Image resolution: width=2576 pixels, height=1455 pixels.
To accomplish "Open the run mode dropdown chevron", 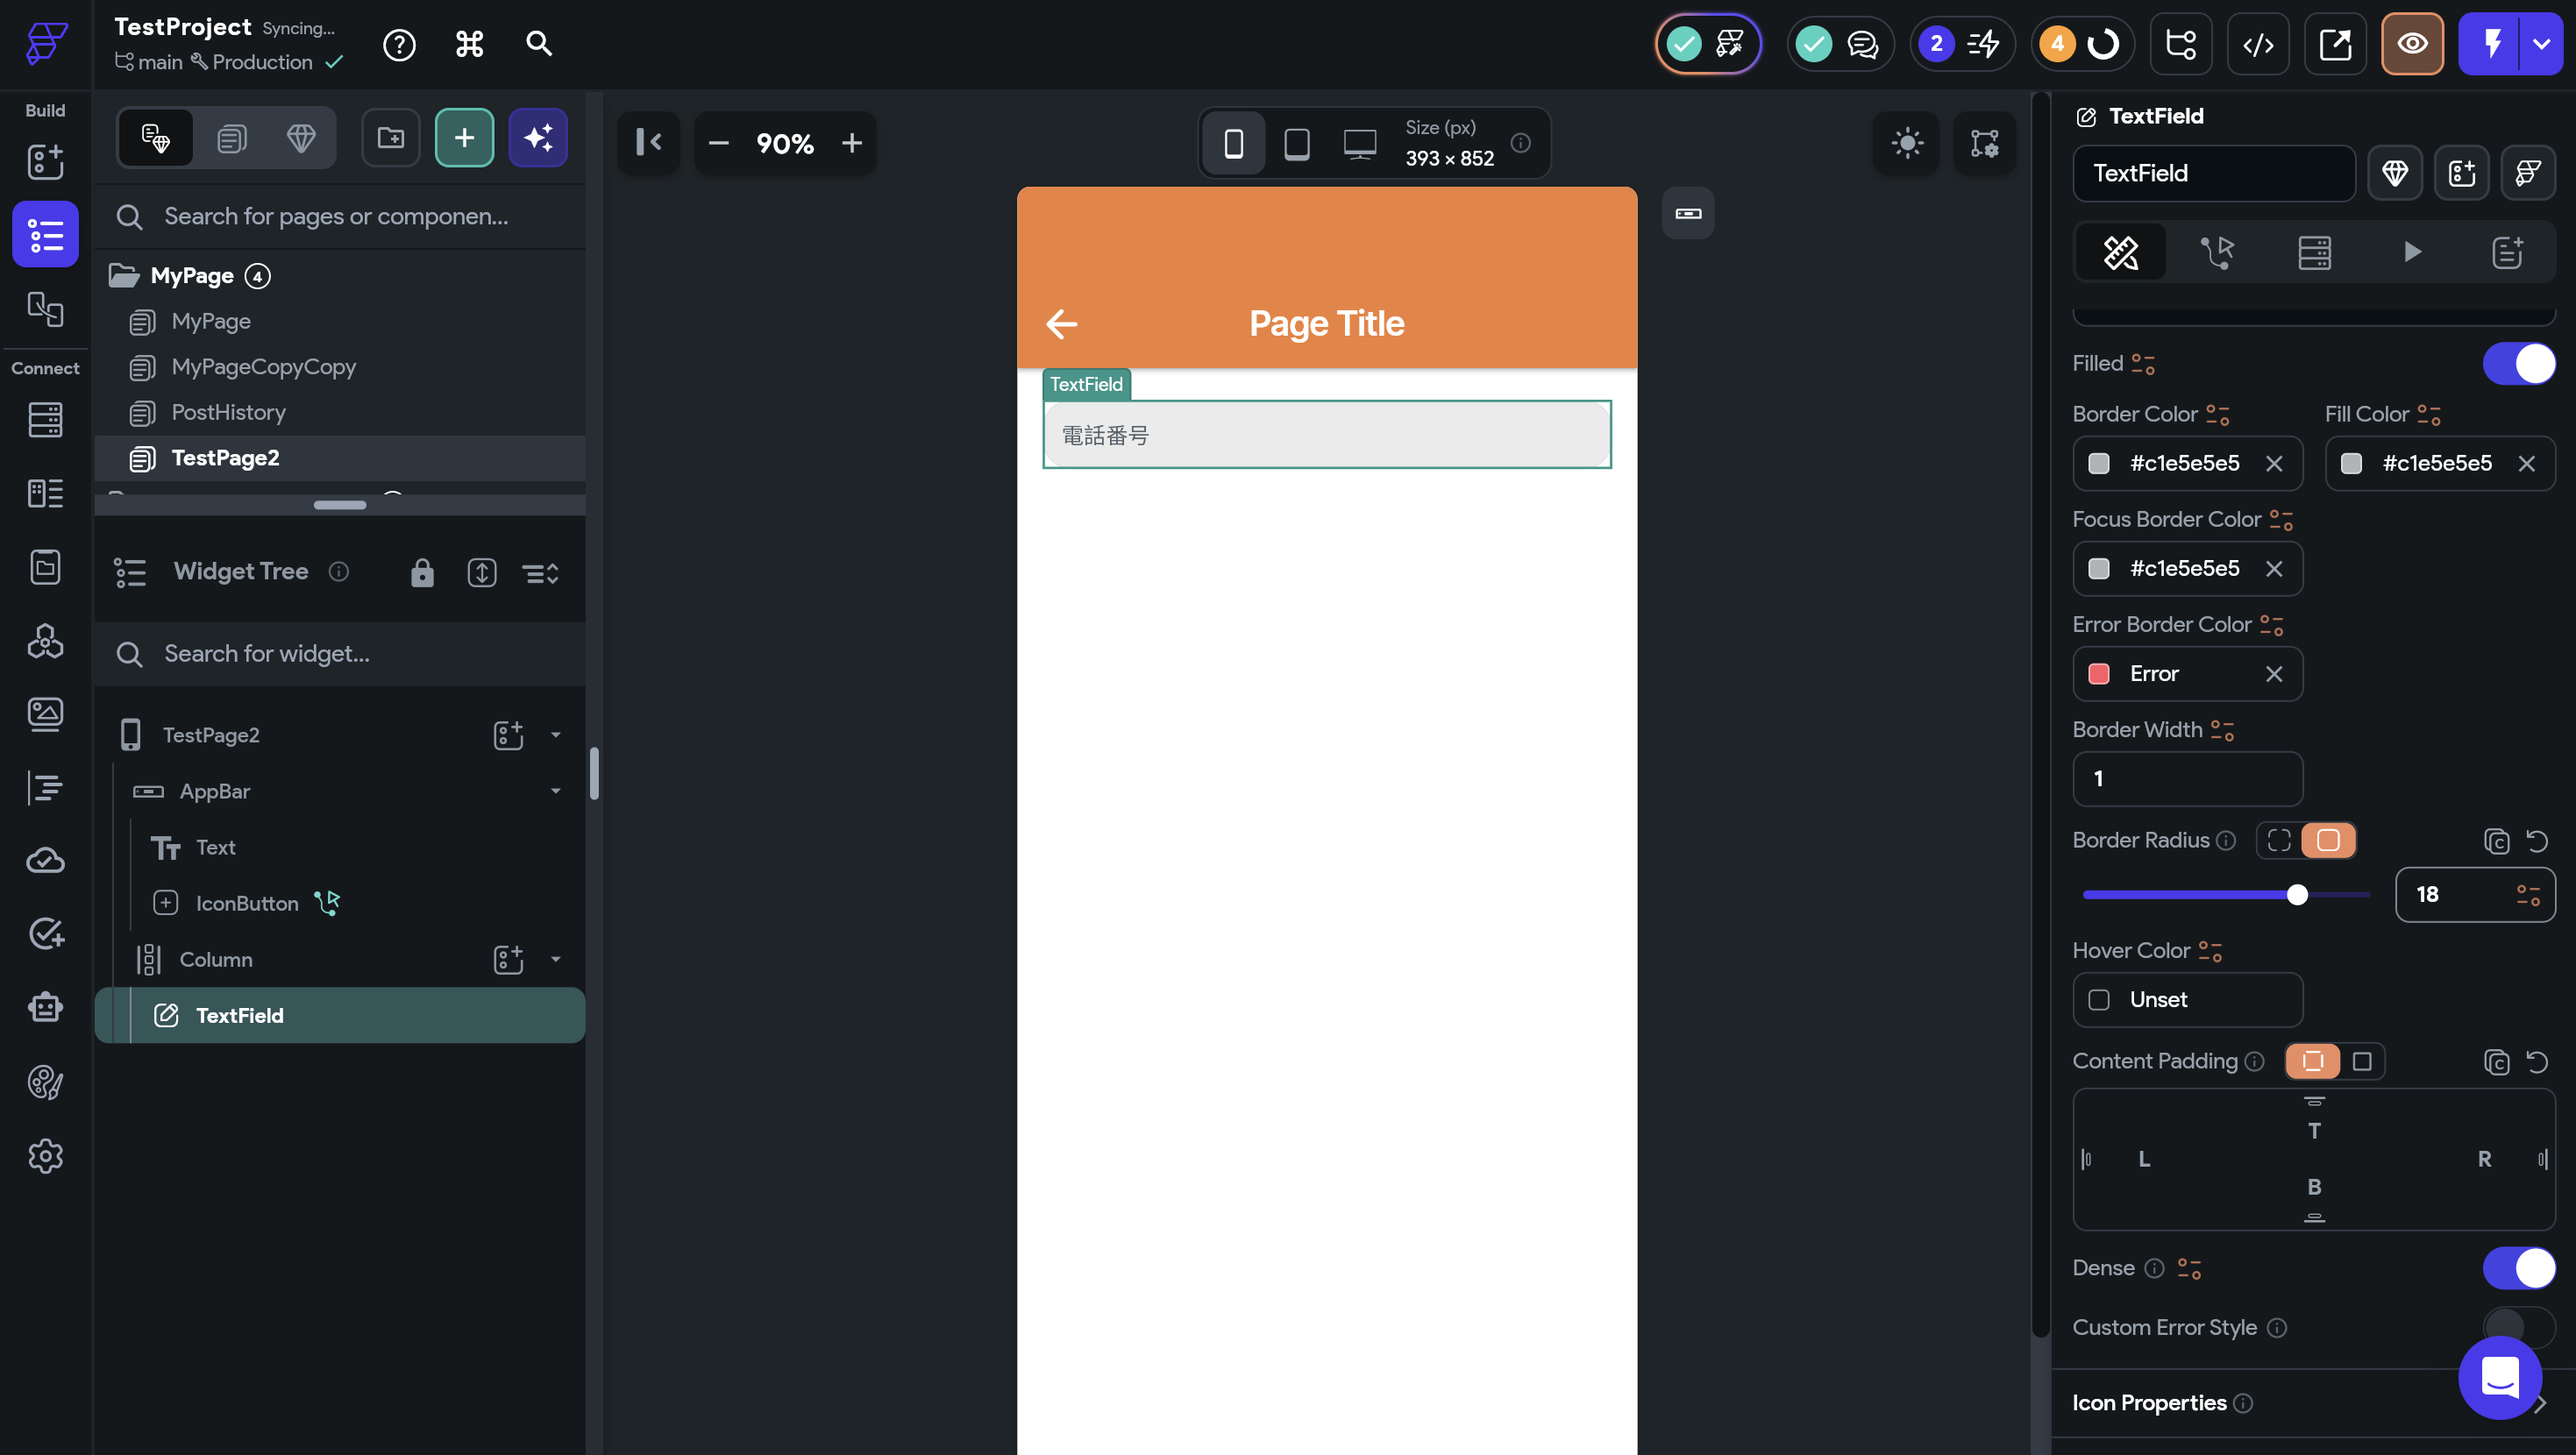I will point(2541,44).
